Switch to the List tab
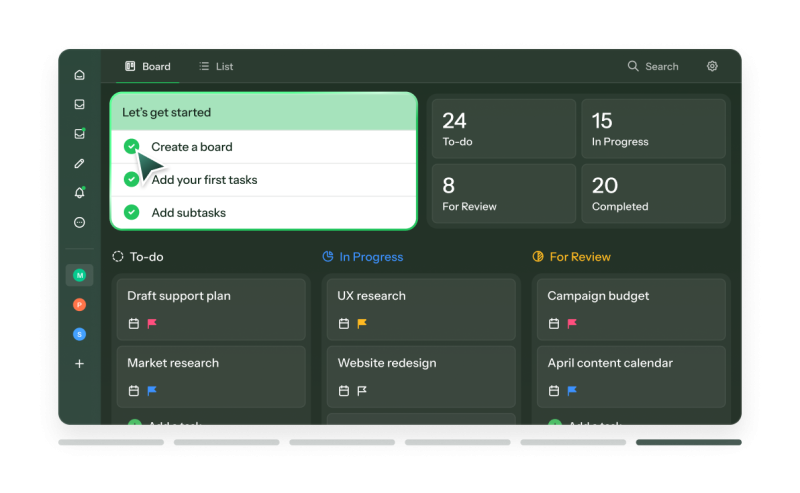 216,66
